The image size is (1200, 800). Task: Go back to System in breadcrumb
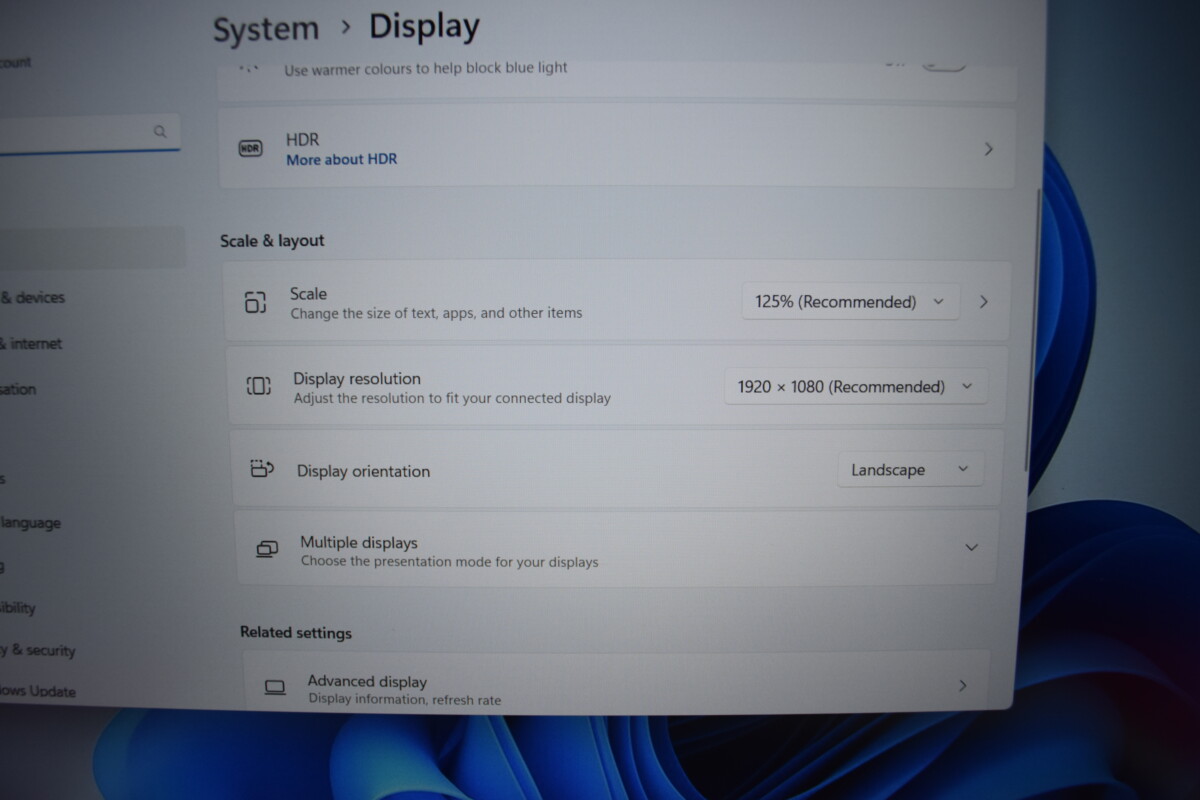pos(266,29)
